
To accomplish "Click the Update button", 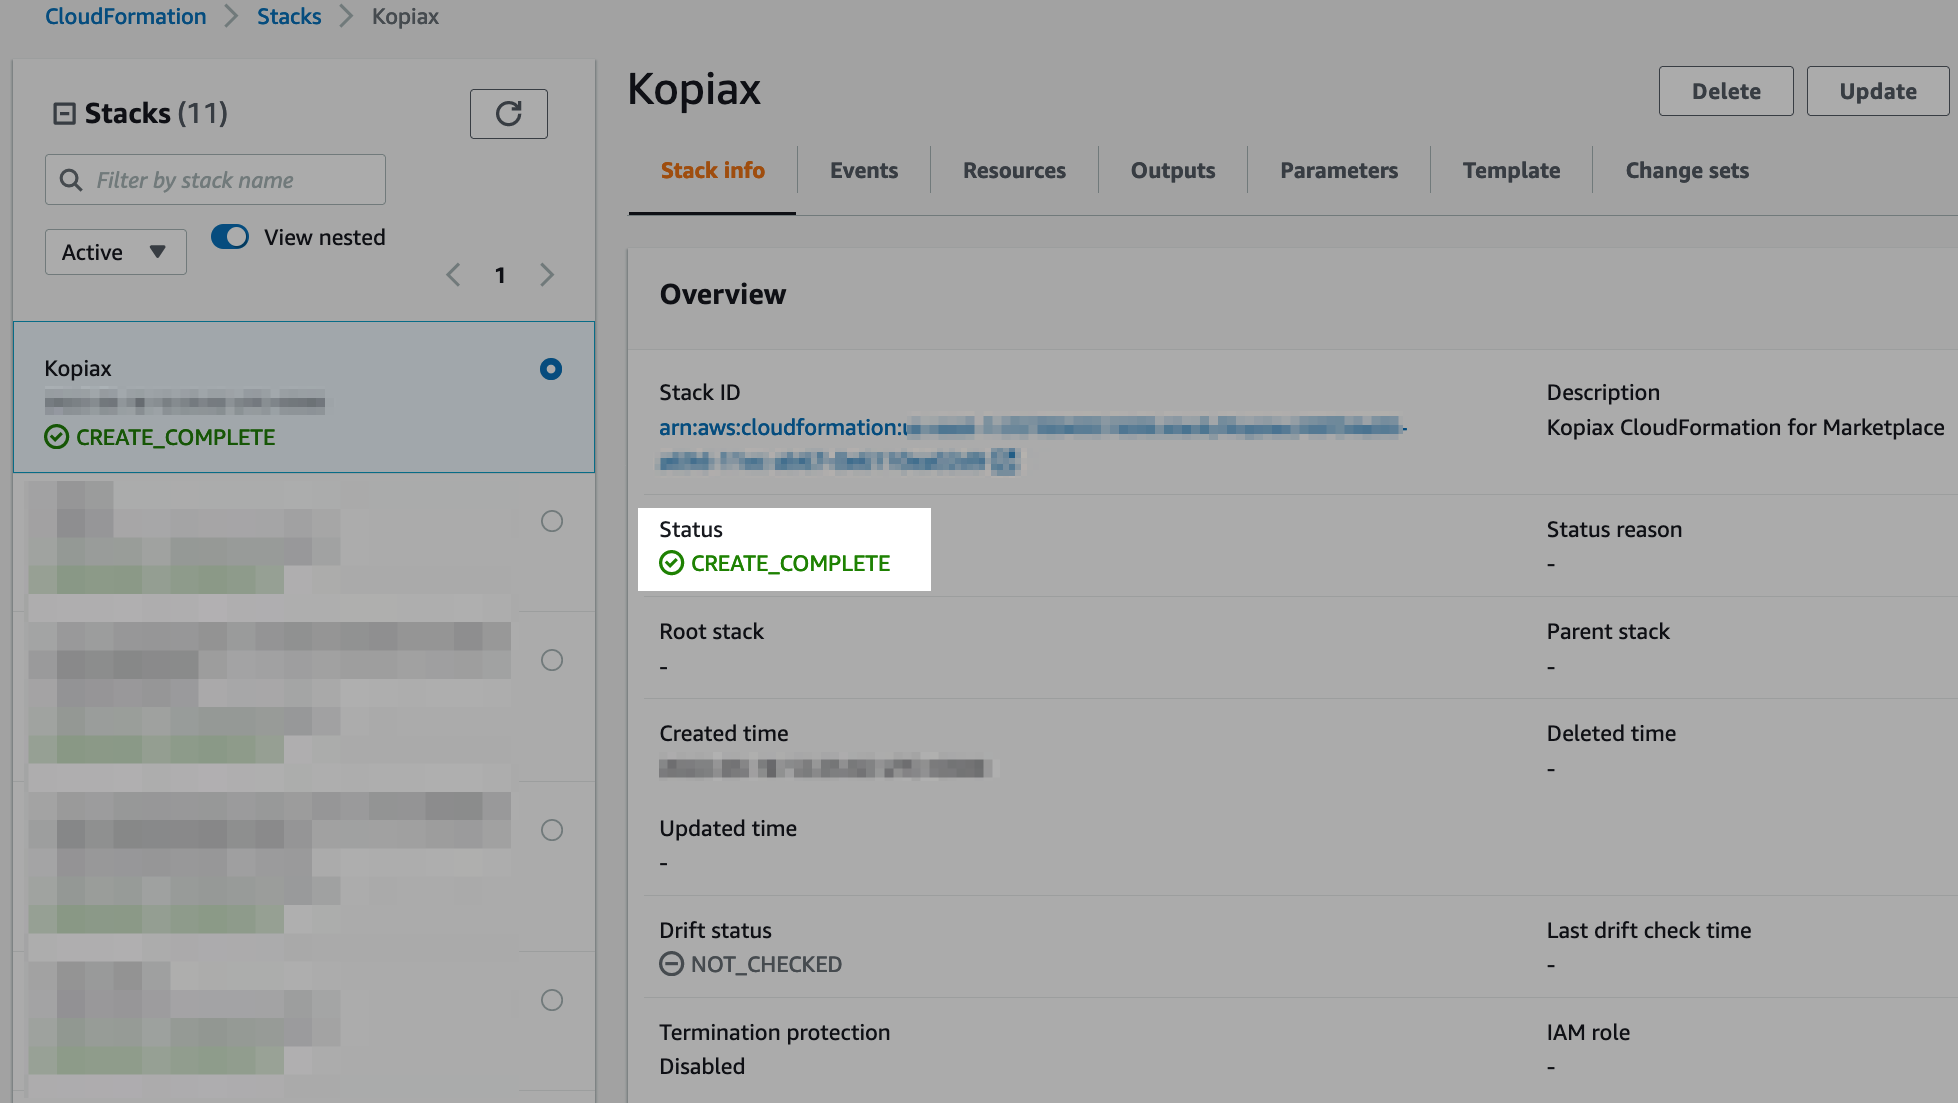I will pyautogui.click(x=1878, y=92).
